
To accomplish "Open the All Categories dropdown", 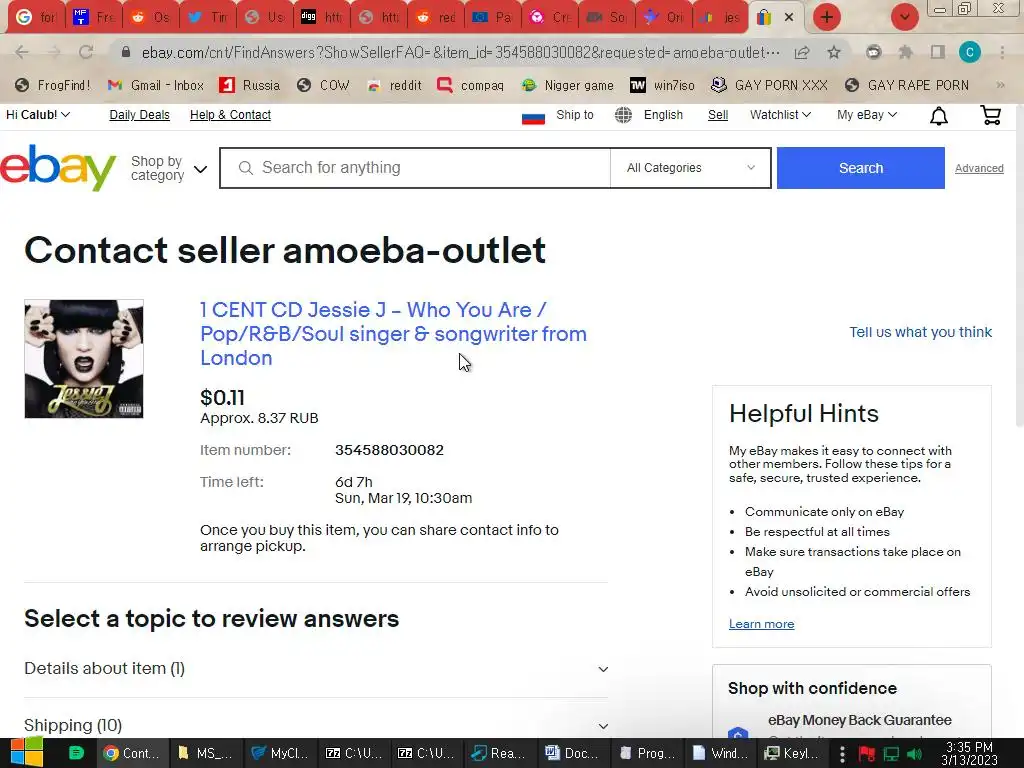I will 690,168.
